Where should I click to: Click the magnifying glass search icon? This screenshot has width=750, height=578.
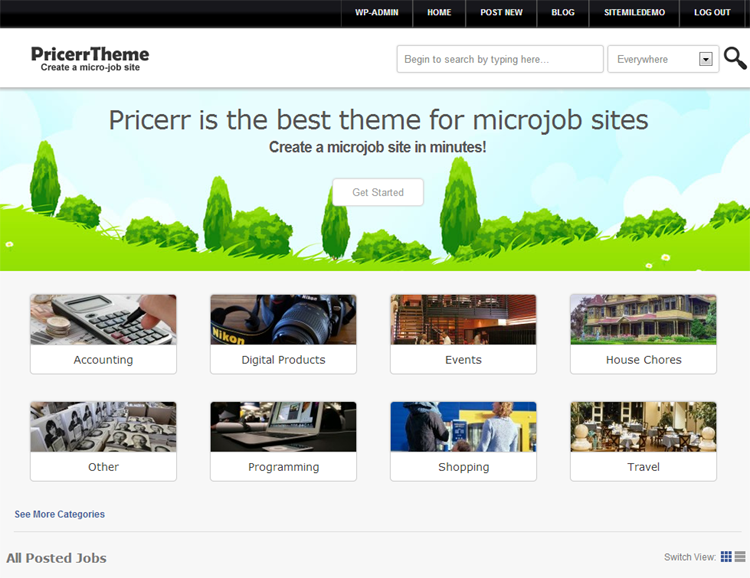pos(735,58)
